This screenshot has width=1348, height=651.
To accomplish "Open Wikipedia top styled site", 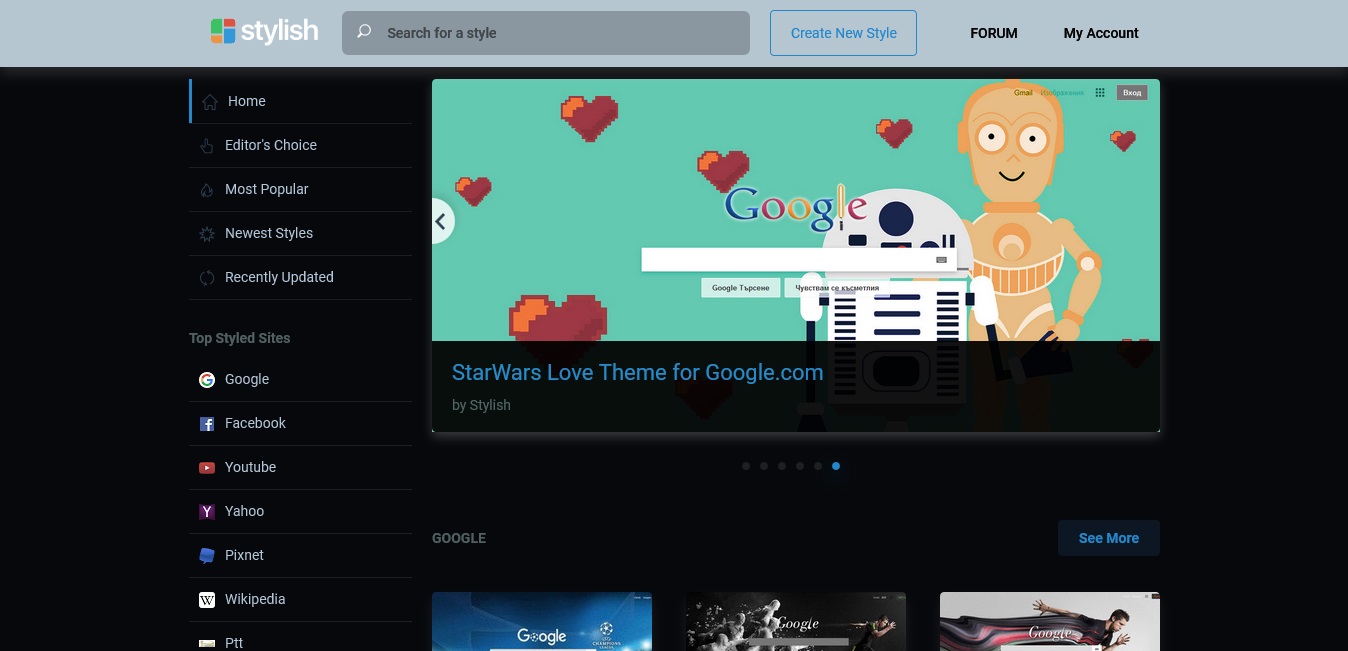I will click(301, 599).
